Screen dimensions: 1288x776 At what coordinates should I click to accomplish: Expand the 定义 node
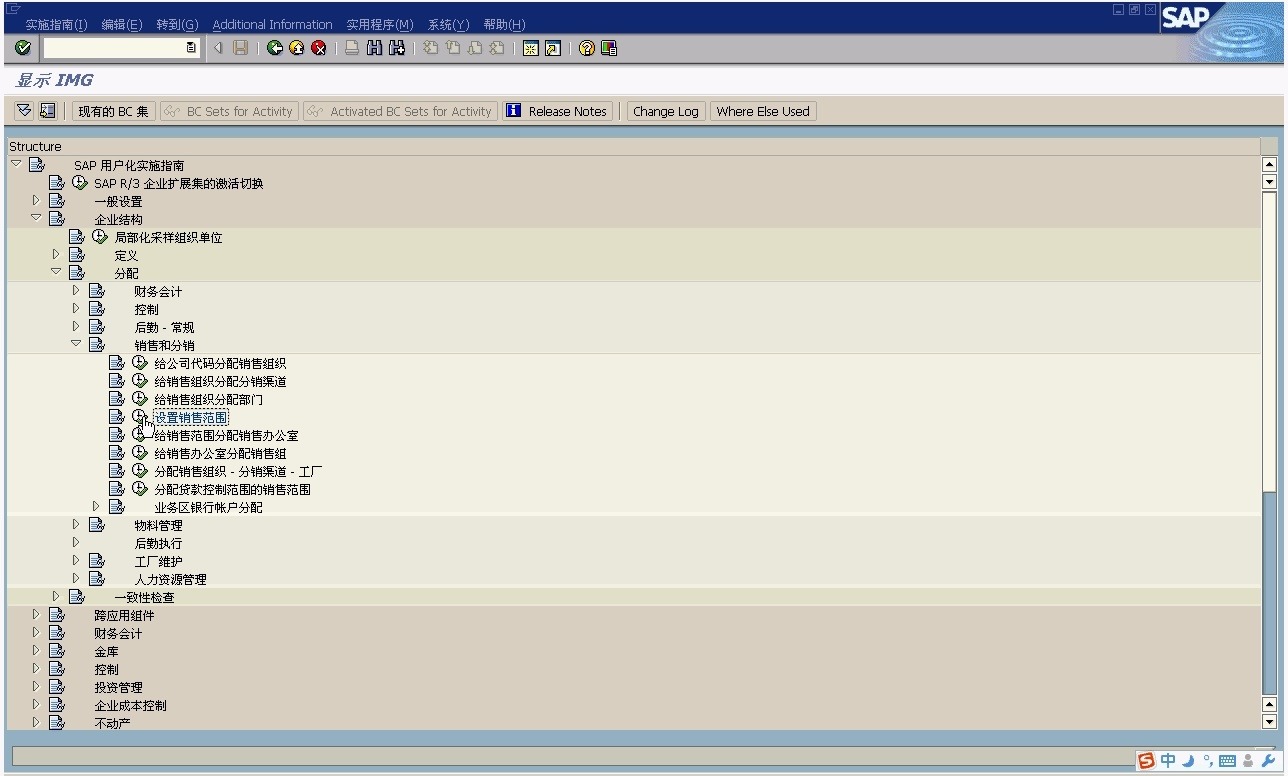click(56, 254)
